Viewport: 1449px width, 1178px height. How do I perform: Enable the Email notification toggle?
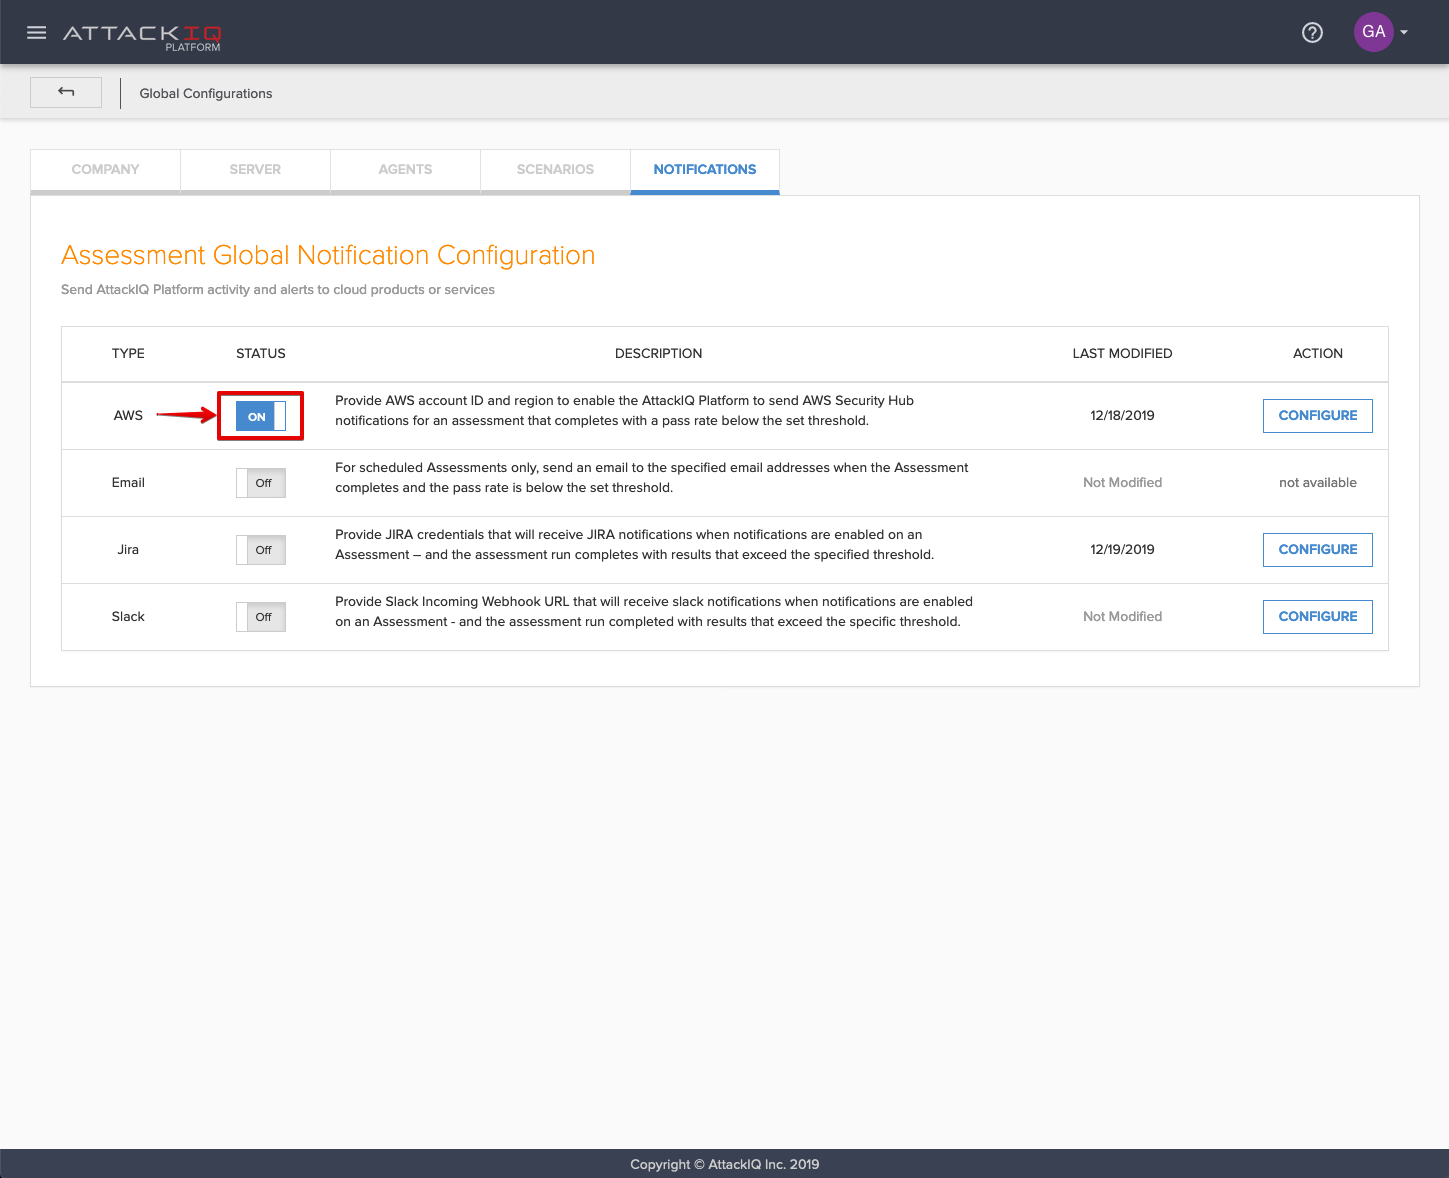tap(261, 483)
